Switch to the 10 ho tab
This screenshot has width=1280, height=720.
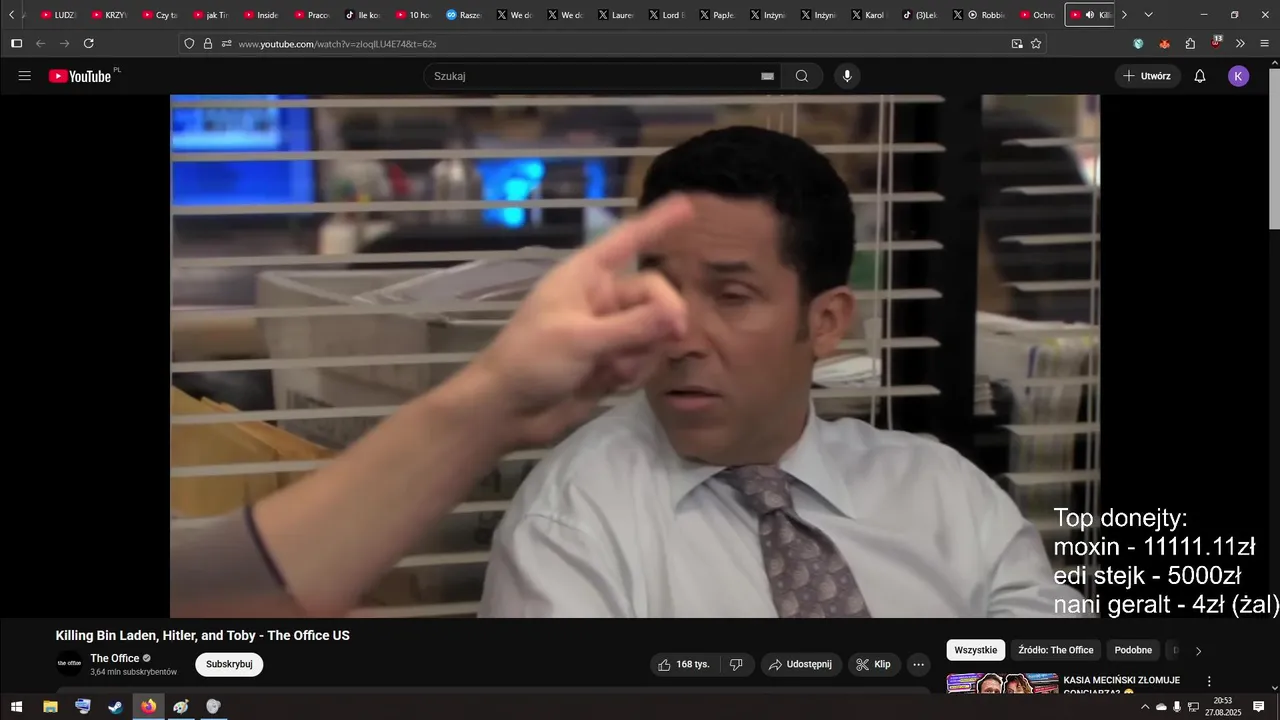(413, 15)
